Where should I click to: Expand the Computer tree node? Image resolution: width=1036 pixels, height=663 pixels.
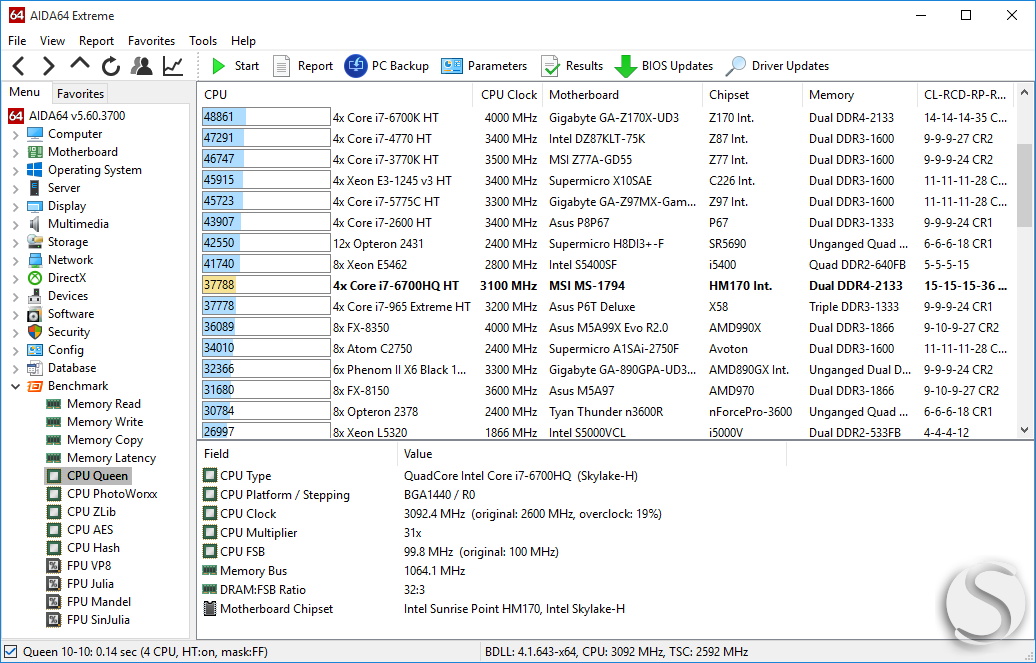(15, 134)
